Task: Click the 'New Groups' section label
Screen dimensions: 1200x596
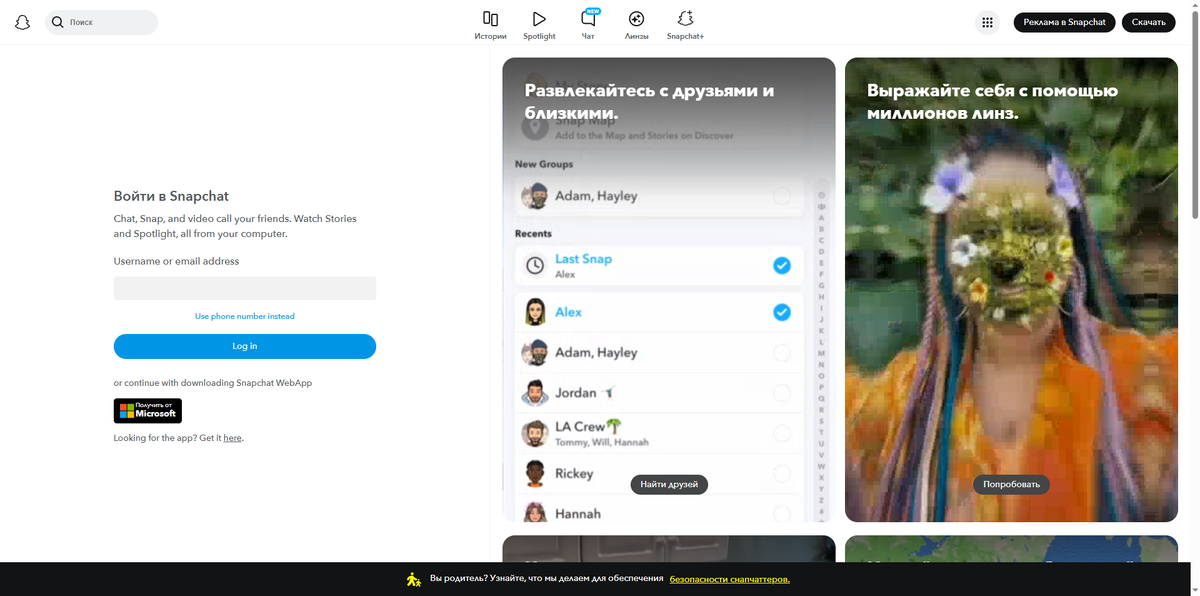Action: [x=544, y=164]
